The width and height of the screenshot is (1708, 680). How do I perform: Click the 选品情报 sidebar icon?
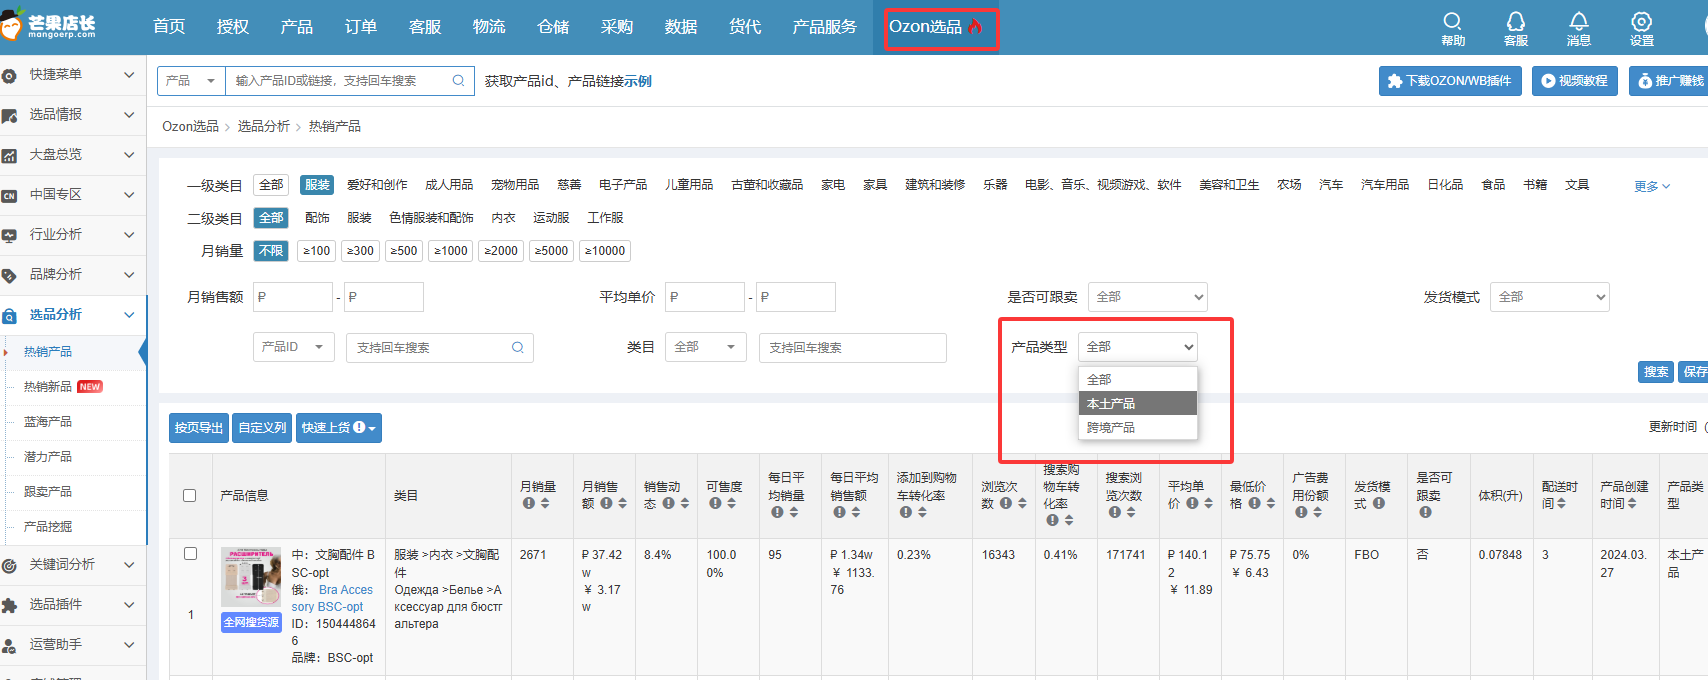(x=9, y=115)
